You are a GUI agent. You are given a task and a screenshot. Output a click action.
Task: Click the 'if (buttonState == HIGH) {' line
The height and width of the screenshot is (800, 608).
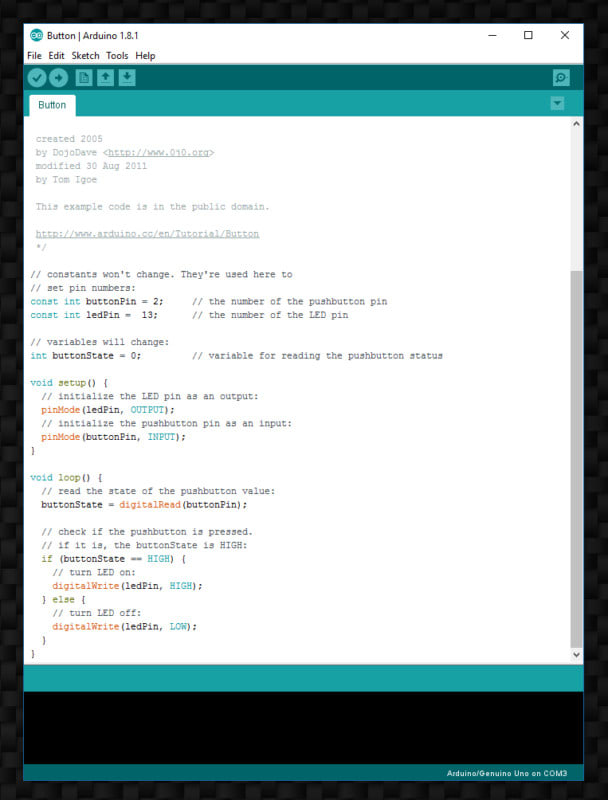[x=114, y=559]
